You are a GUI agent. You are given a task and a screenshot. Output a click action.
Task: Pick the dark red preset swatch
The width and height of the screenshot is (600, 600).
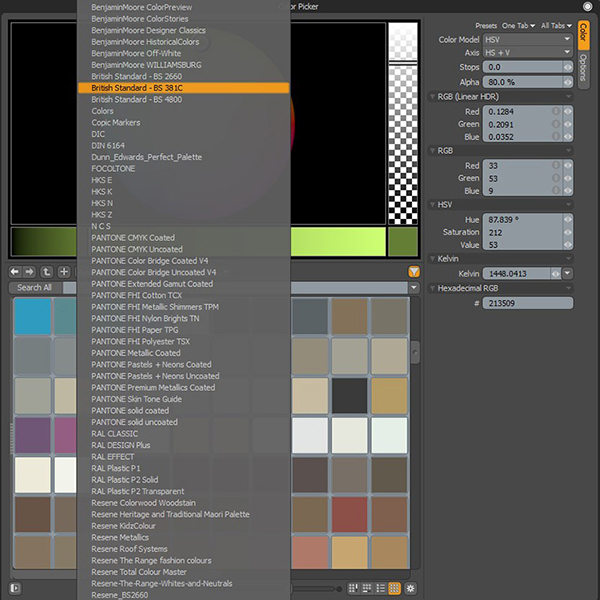pyautogui.click(x=349, y=514)
